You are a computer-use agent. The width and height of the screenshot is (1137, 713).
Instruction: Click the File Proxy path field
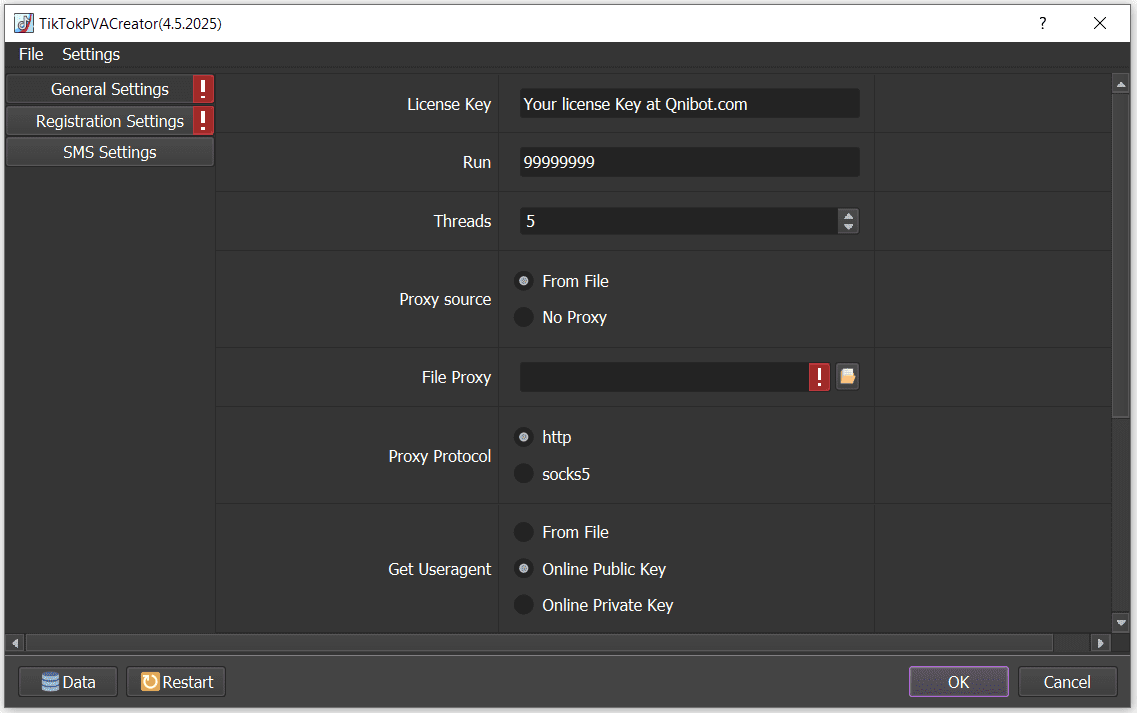(664, 377)
